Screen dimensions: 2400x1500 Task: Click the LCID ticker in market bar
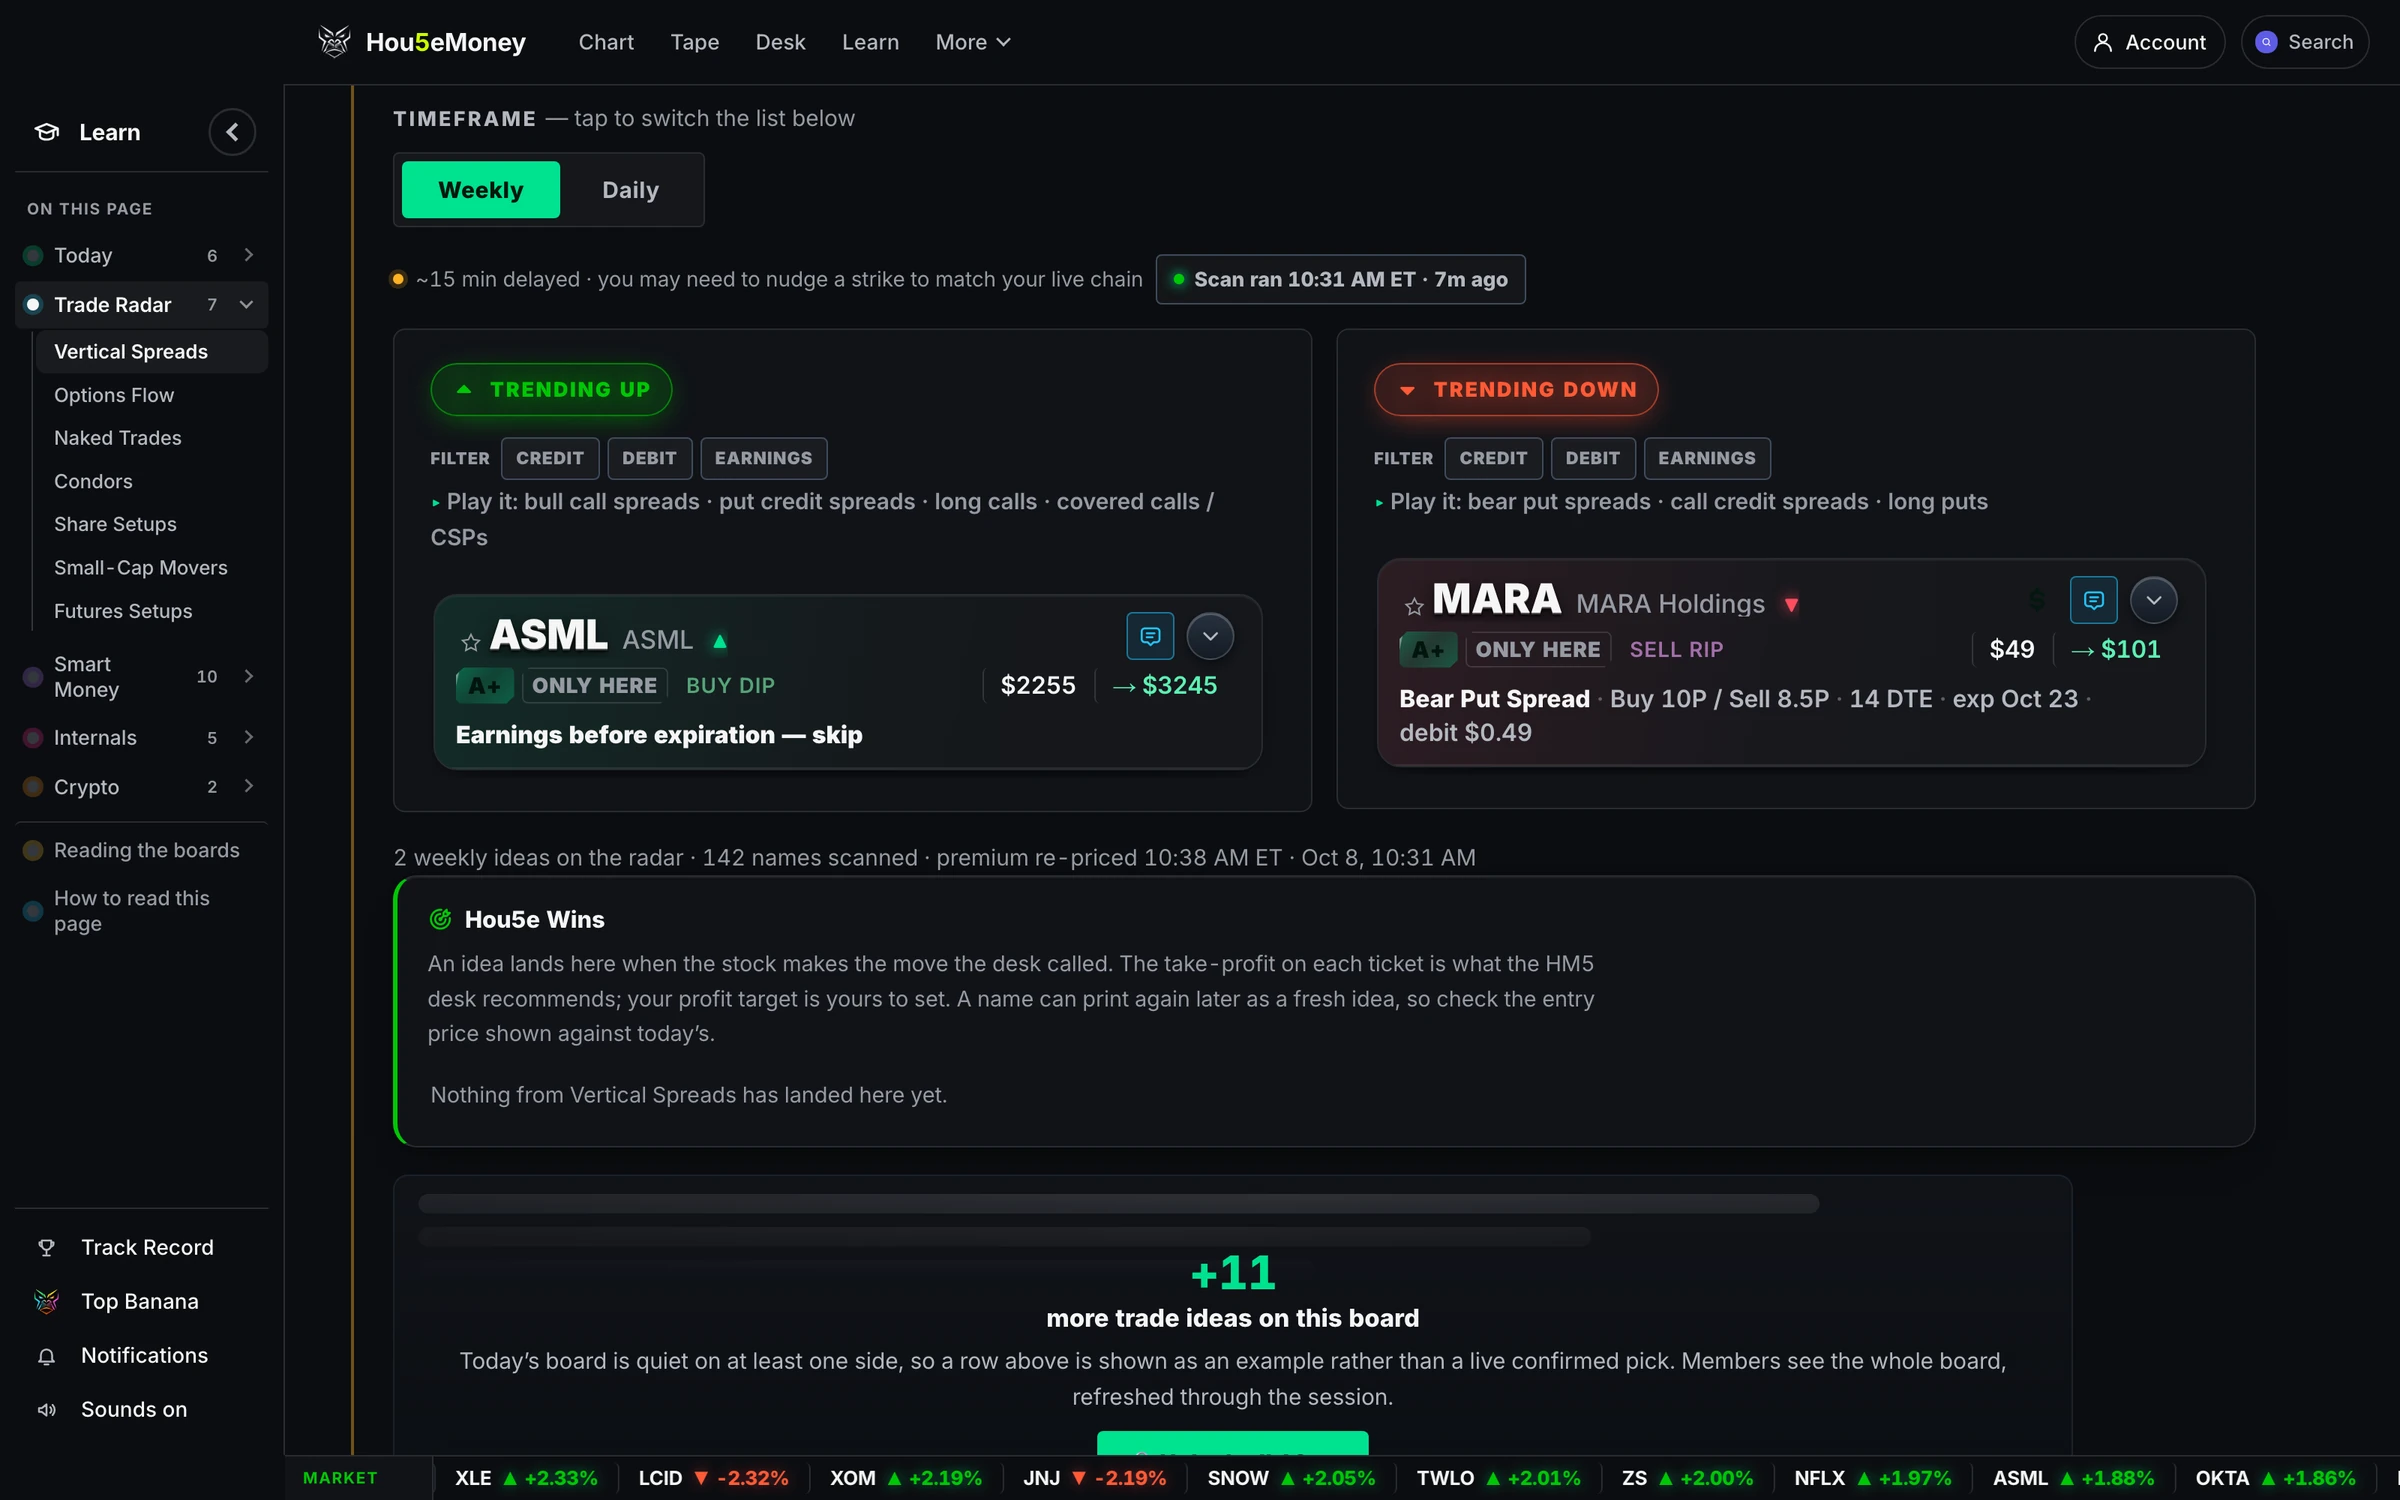coord(713,1478)
